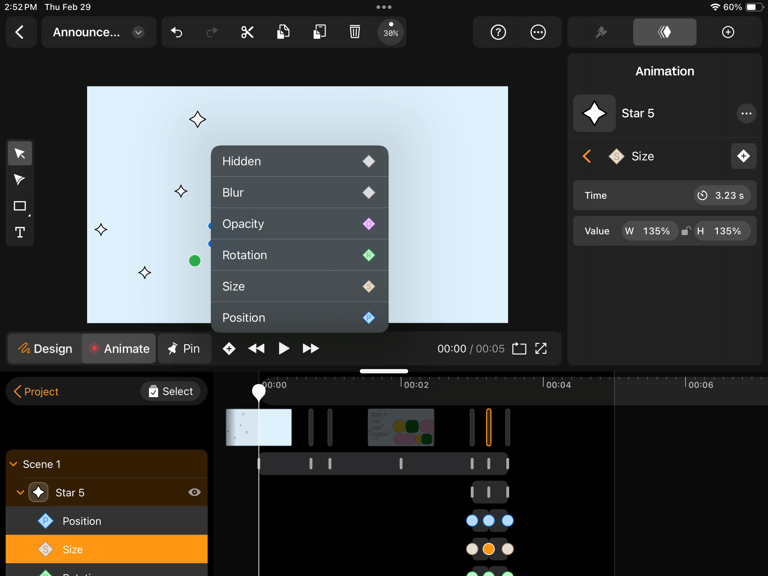Select the orange-outlined timeline marker

(x=489, y=428)
